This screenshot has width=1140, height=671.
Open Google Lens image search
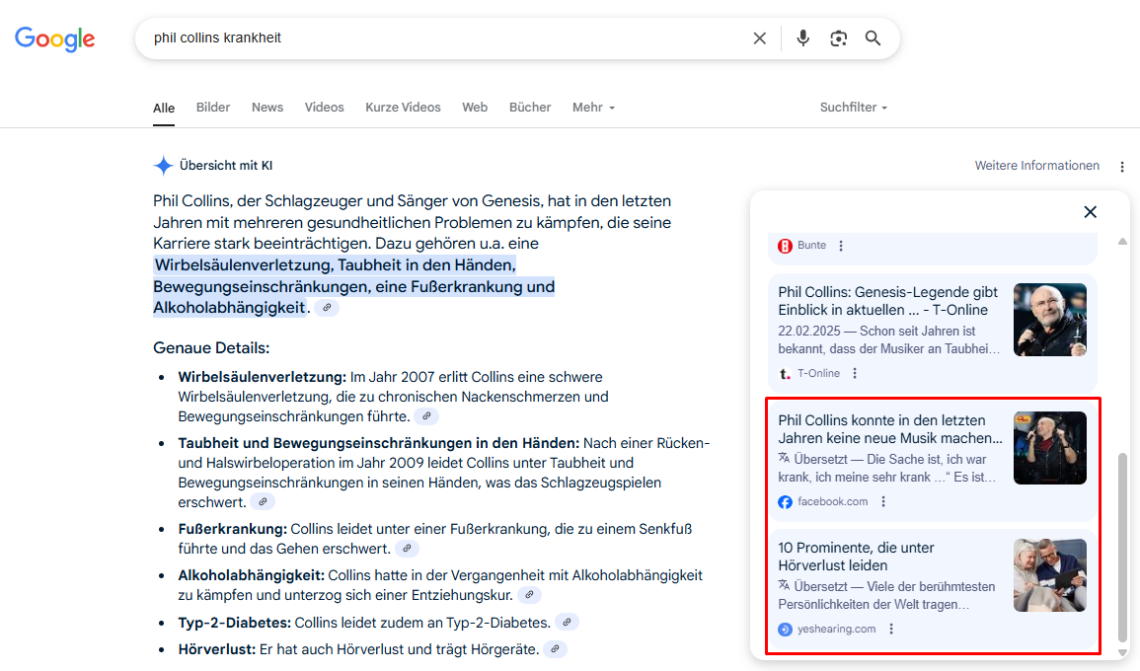(838, 38)
